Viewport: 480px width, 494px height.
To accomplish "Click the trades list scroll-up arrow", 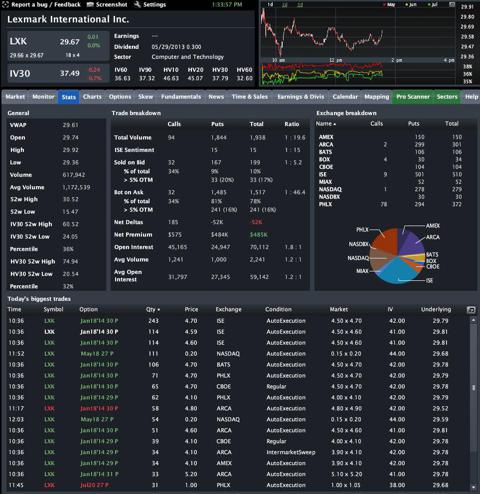I will click(473, 320).
